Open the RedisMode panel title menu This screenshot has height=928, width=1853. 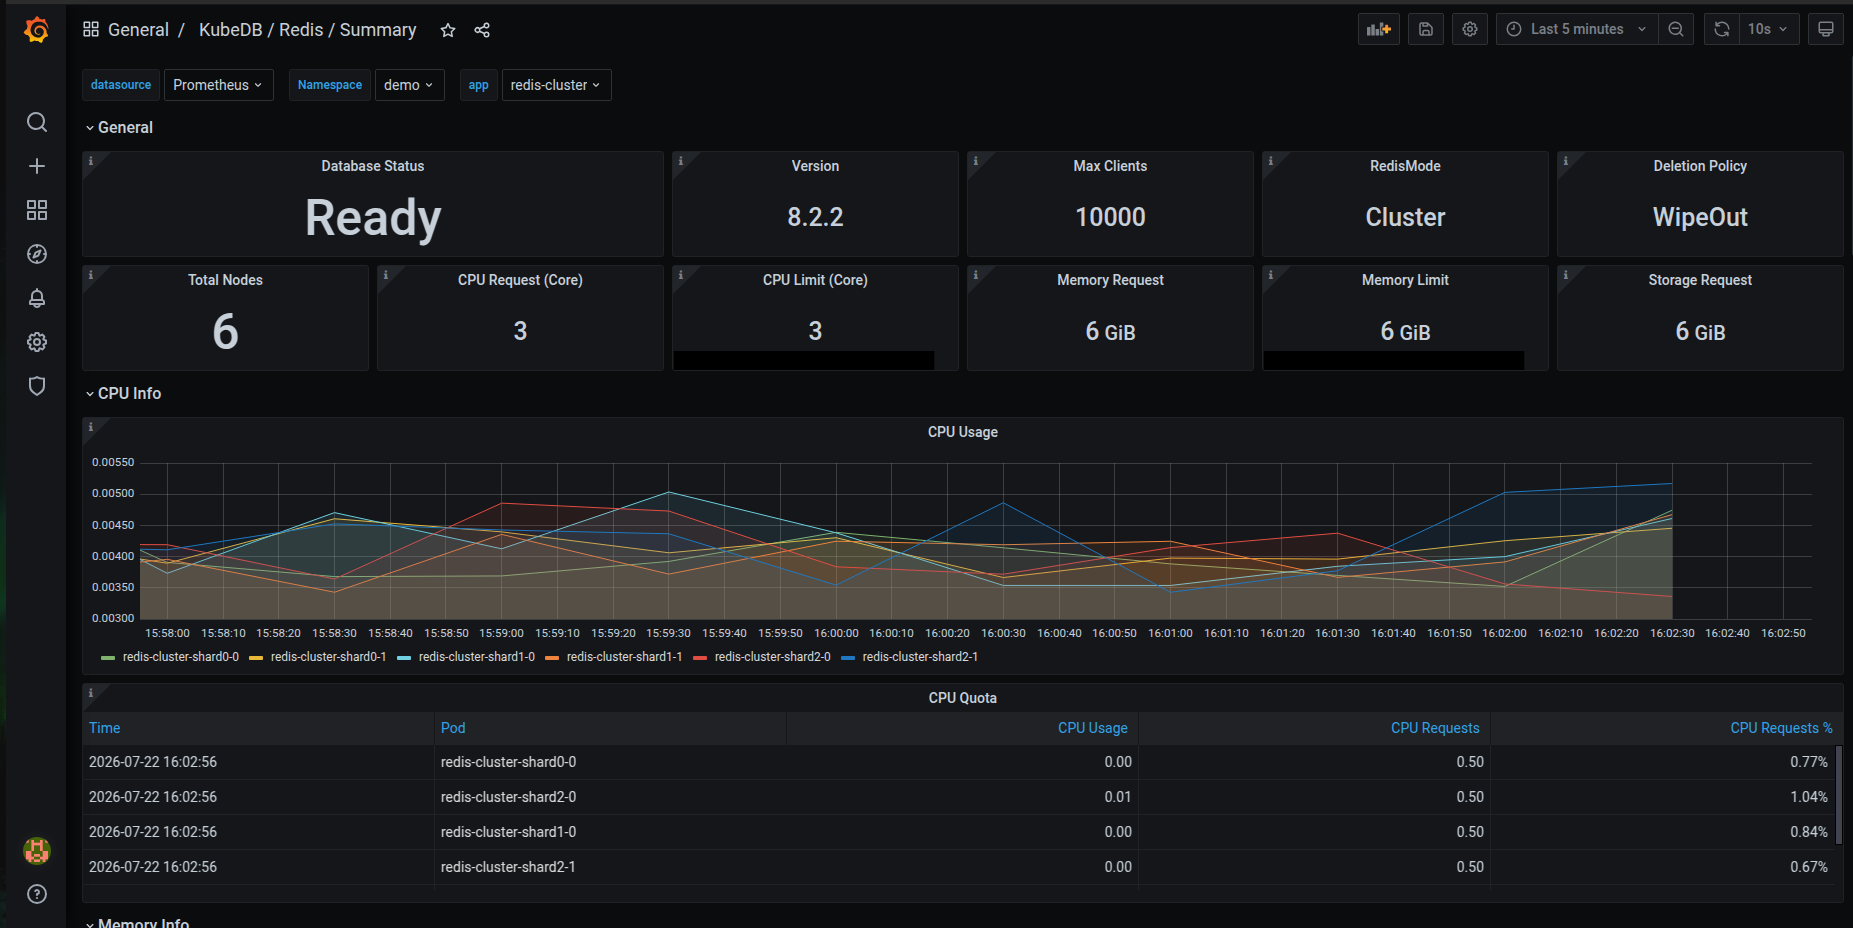point(1405,166)
